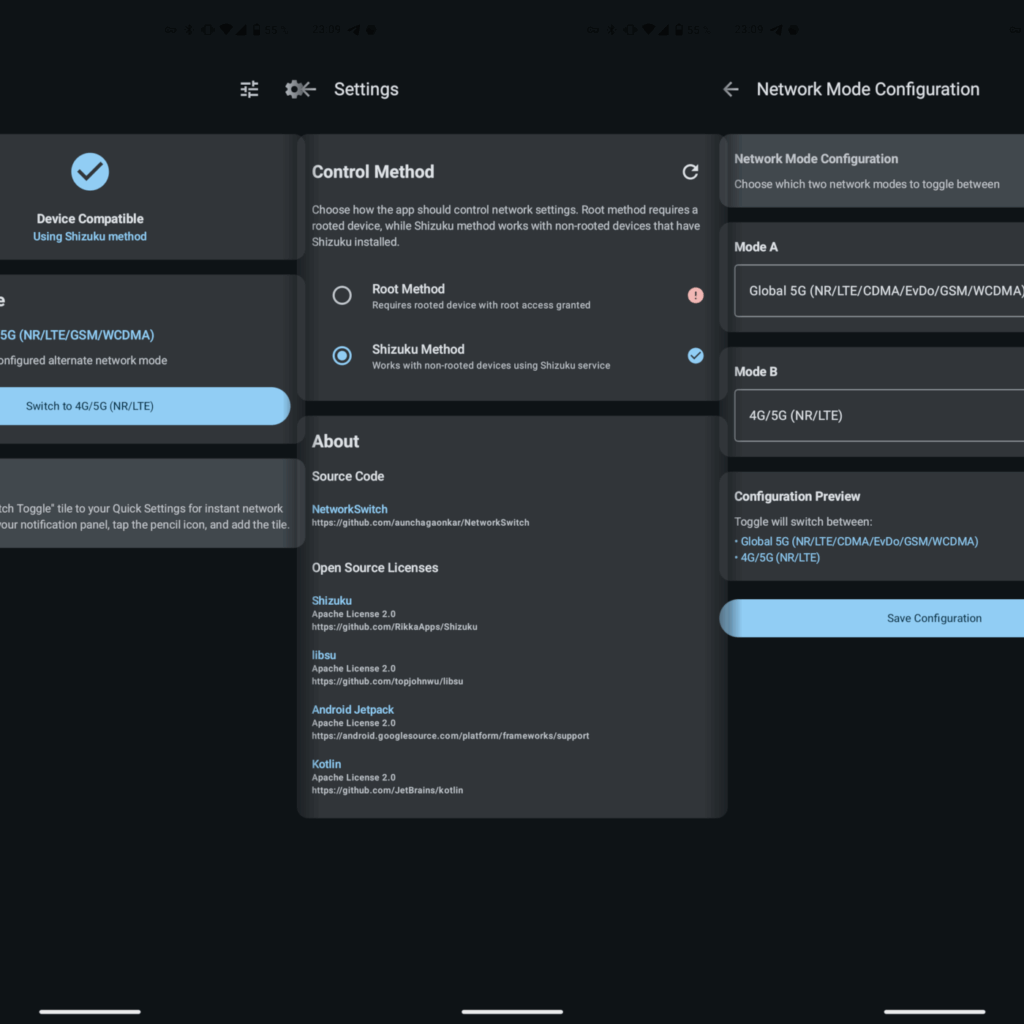Select the Shizuku Method radio button
Viewport: 1024px width, 1024px height.
click(x=342, y=355)
